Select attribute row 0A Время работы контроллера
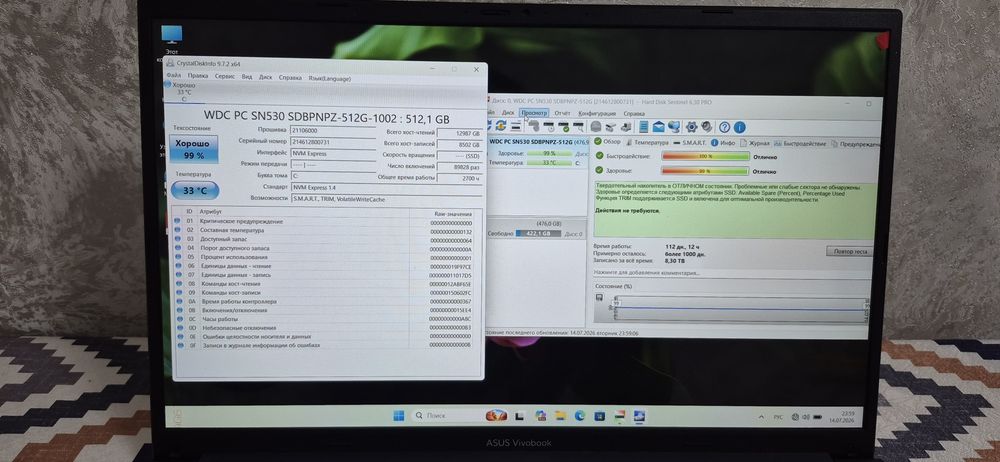The width and height of the screenshot is (1000, 462). 325,301
